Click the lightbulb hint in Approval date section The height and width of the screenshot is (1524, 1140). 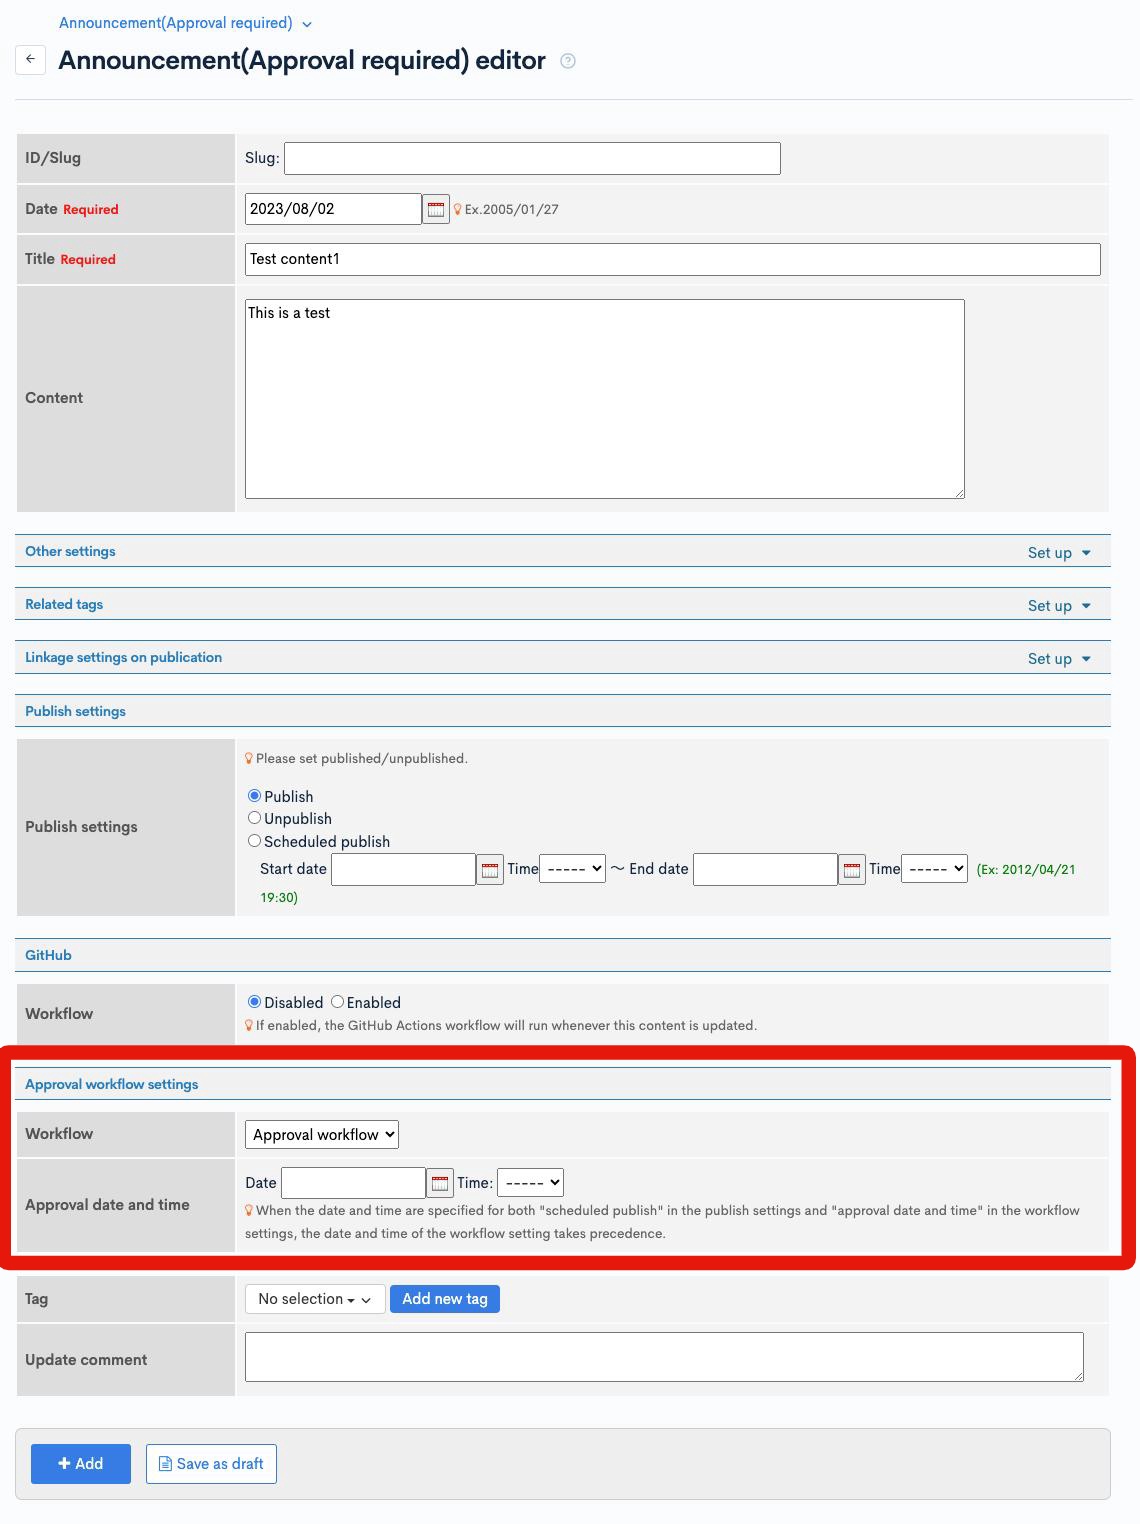(249, 1210)
